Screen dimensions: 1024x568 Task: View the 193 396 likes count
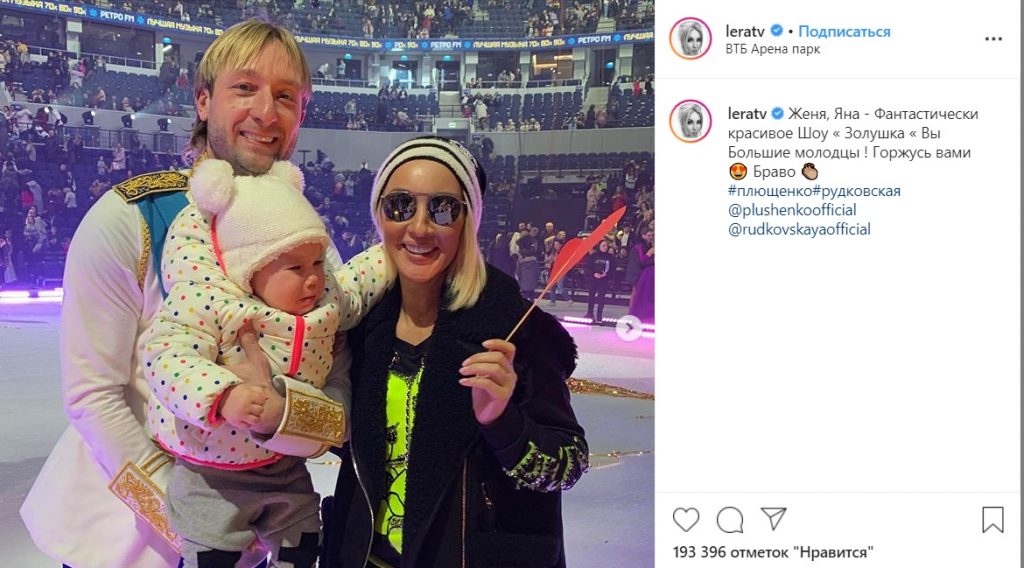773,552
